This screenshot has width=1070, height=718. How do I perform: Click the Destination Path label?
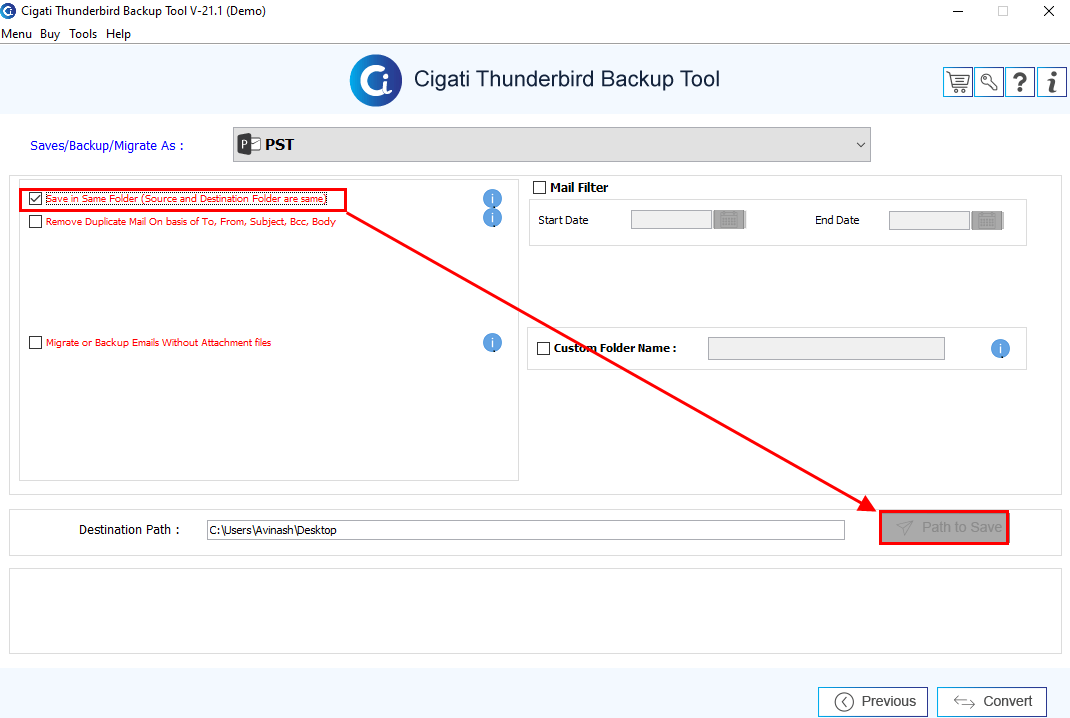click(x=129, y=530)
